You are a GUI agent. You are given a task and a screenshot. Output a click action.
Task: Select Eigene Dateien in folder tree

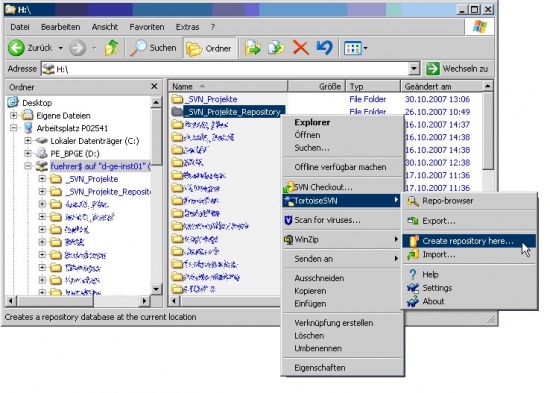(x=63, y=115)
